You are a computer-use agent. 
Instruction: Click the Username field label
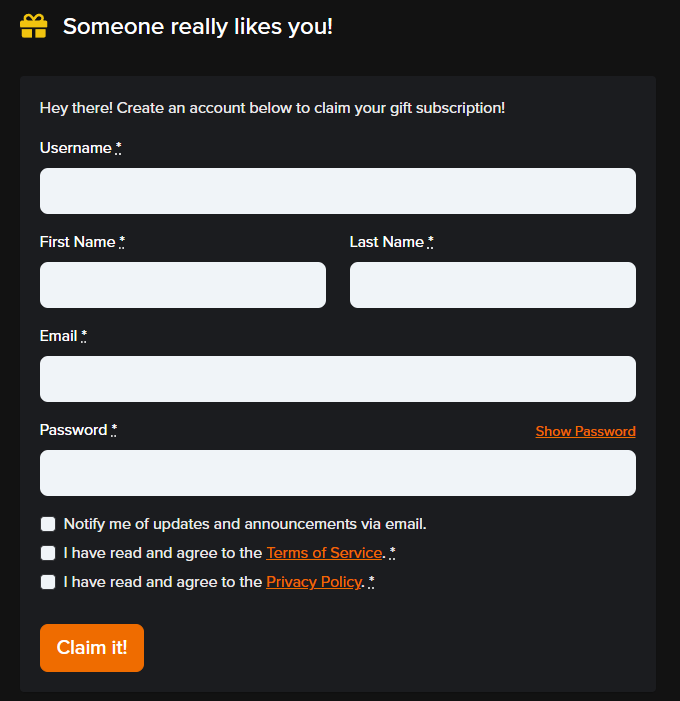click(x=76, y=148)
